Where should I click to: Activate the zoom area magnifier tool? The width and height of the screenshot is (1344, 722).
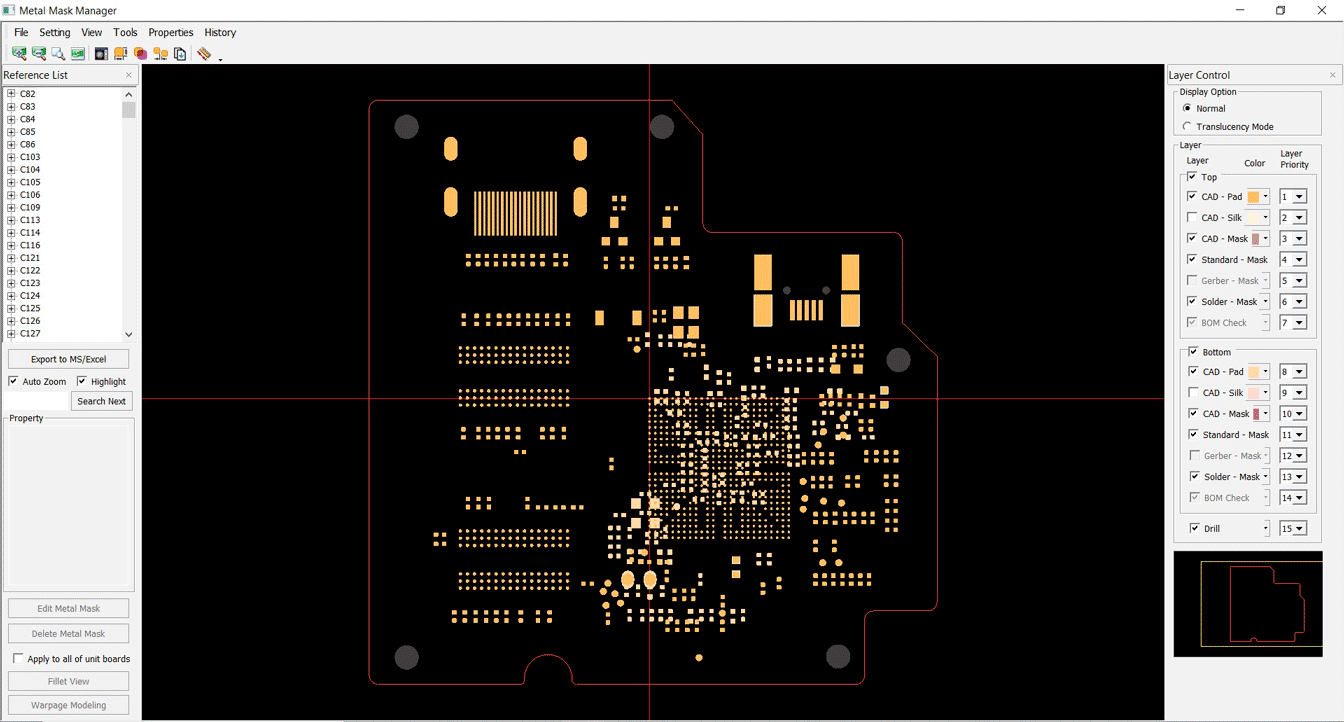(x=58, y=53)
